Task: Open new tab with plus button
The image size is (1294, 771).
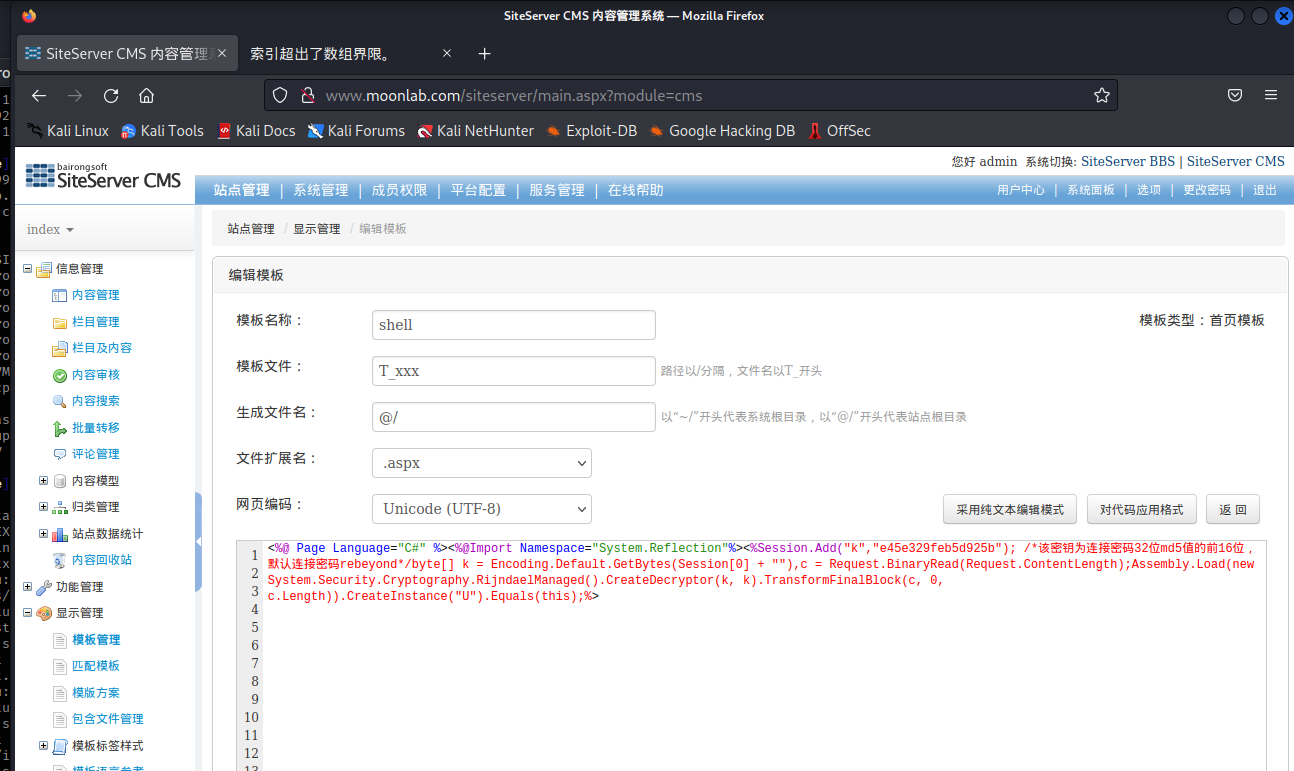Action: point(484,53)
